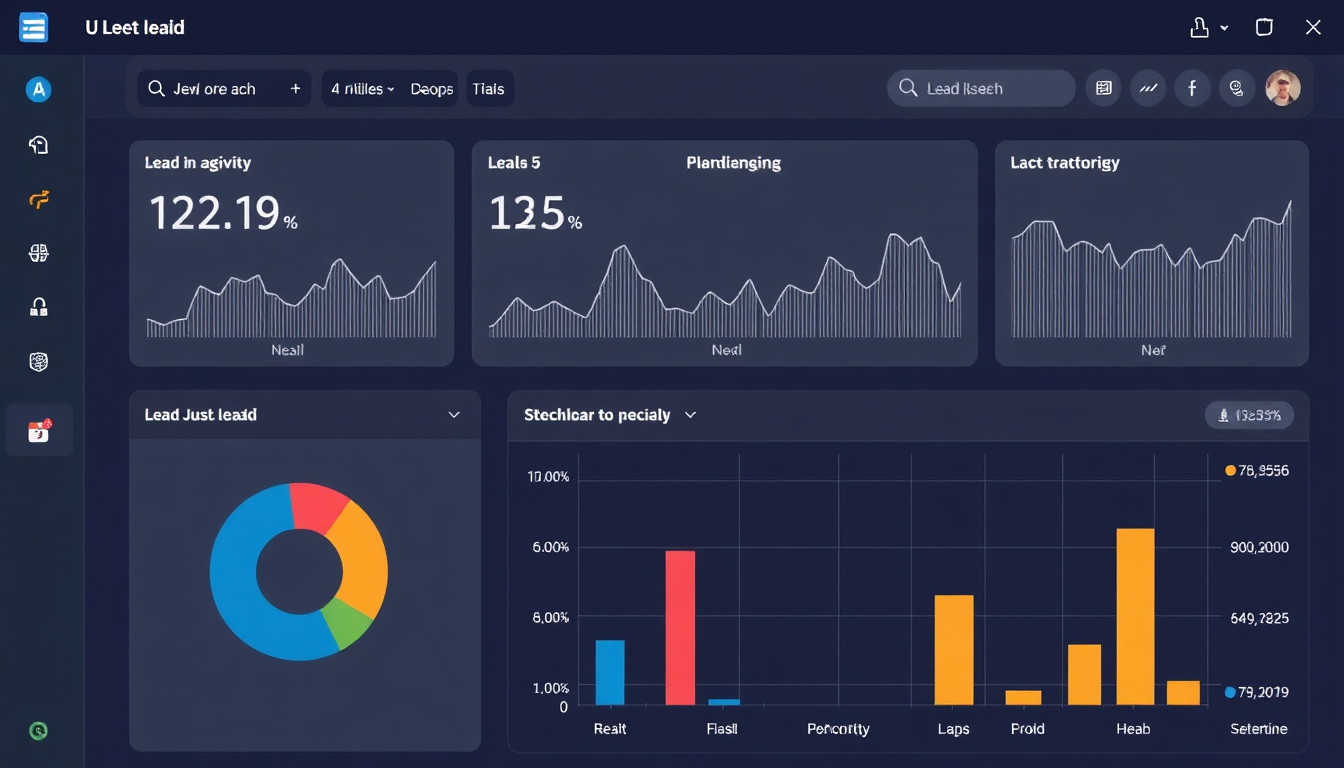Open the table grid icon next to the search box
The height and width of the screenshot is (768, 1344).
(1104, 89)
